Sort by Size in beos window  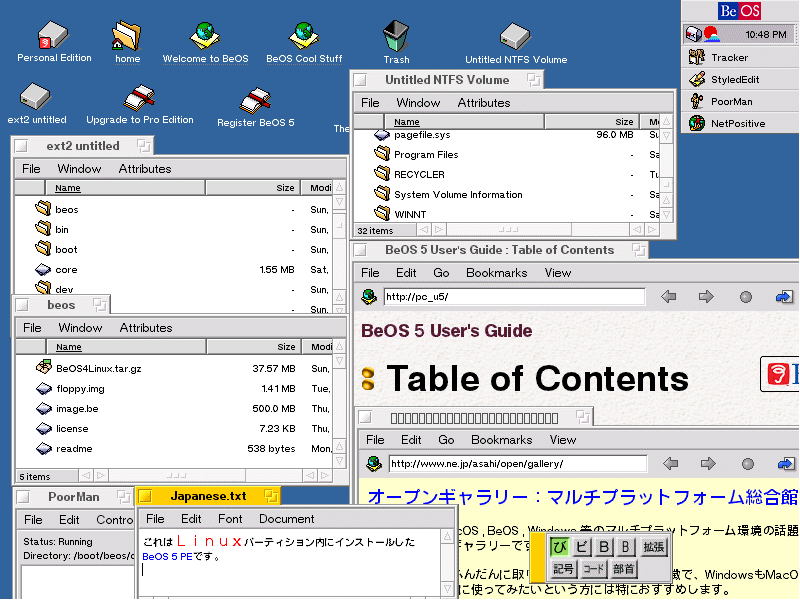point(254,347)
